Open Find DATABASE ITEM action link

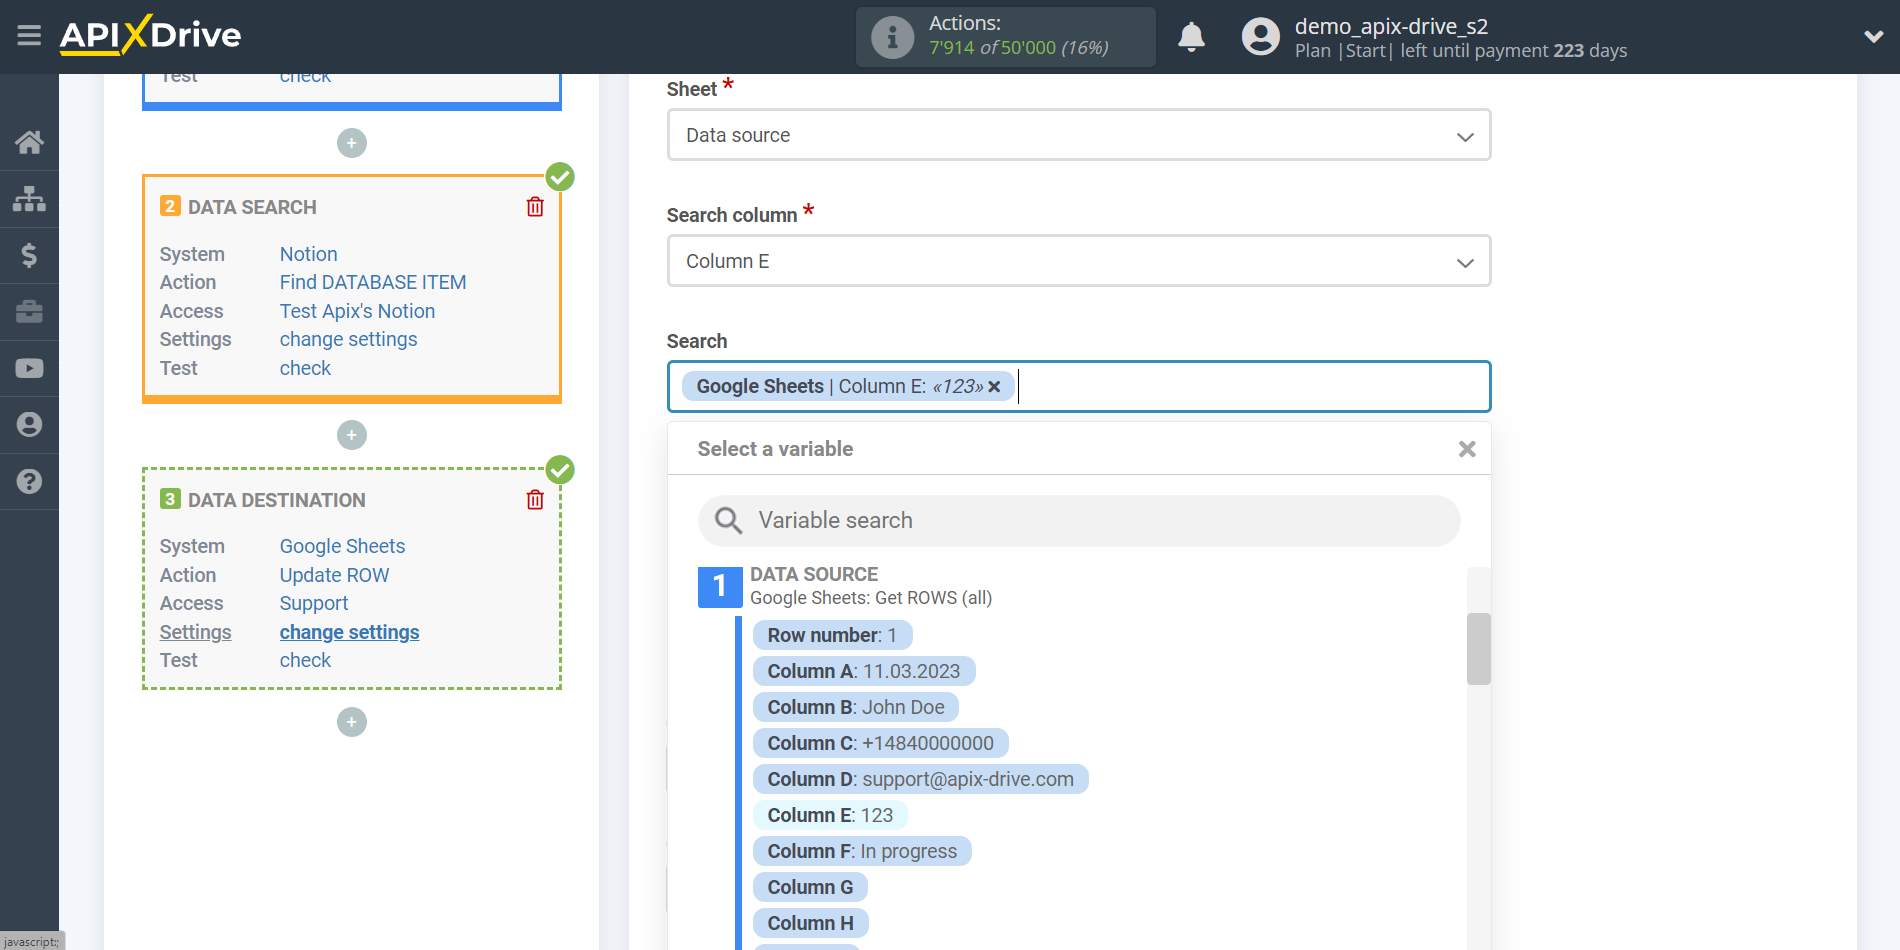[x=373, y=282]
